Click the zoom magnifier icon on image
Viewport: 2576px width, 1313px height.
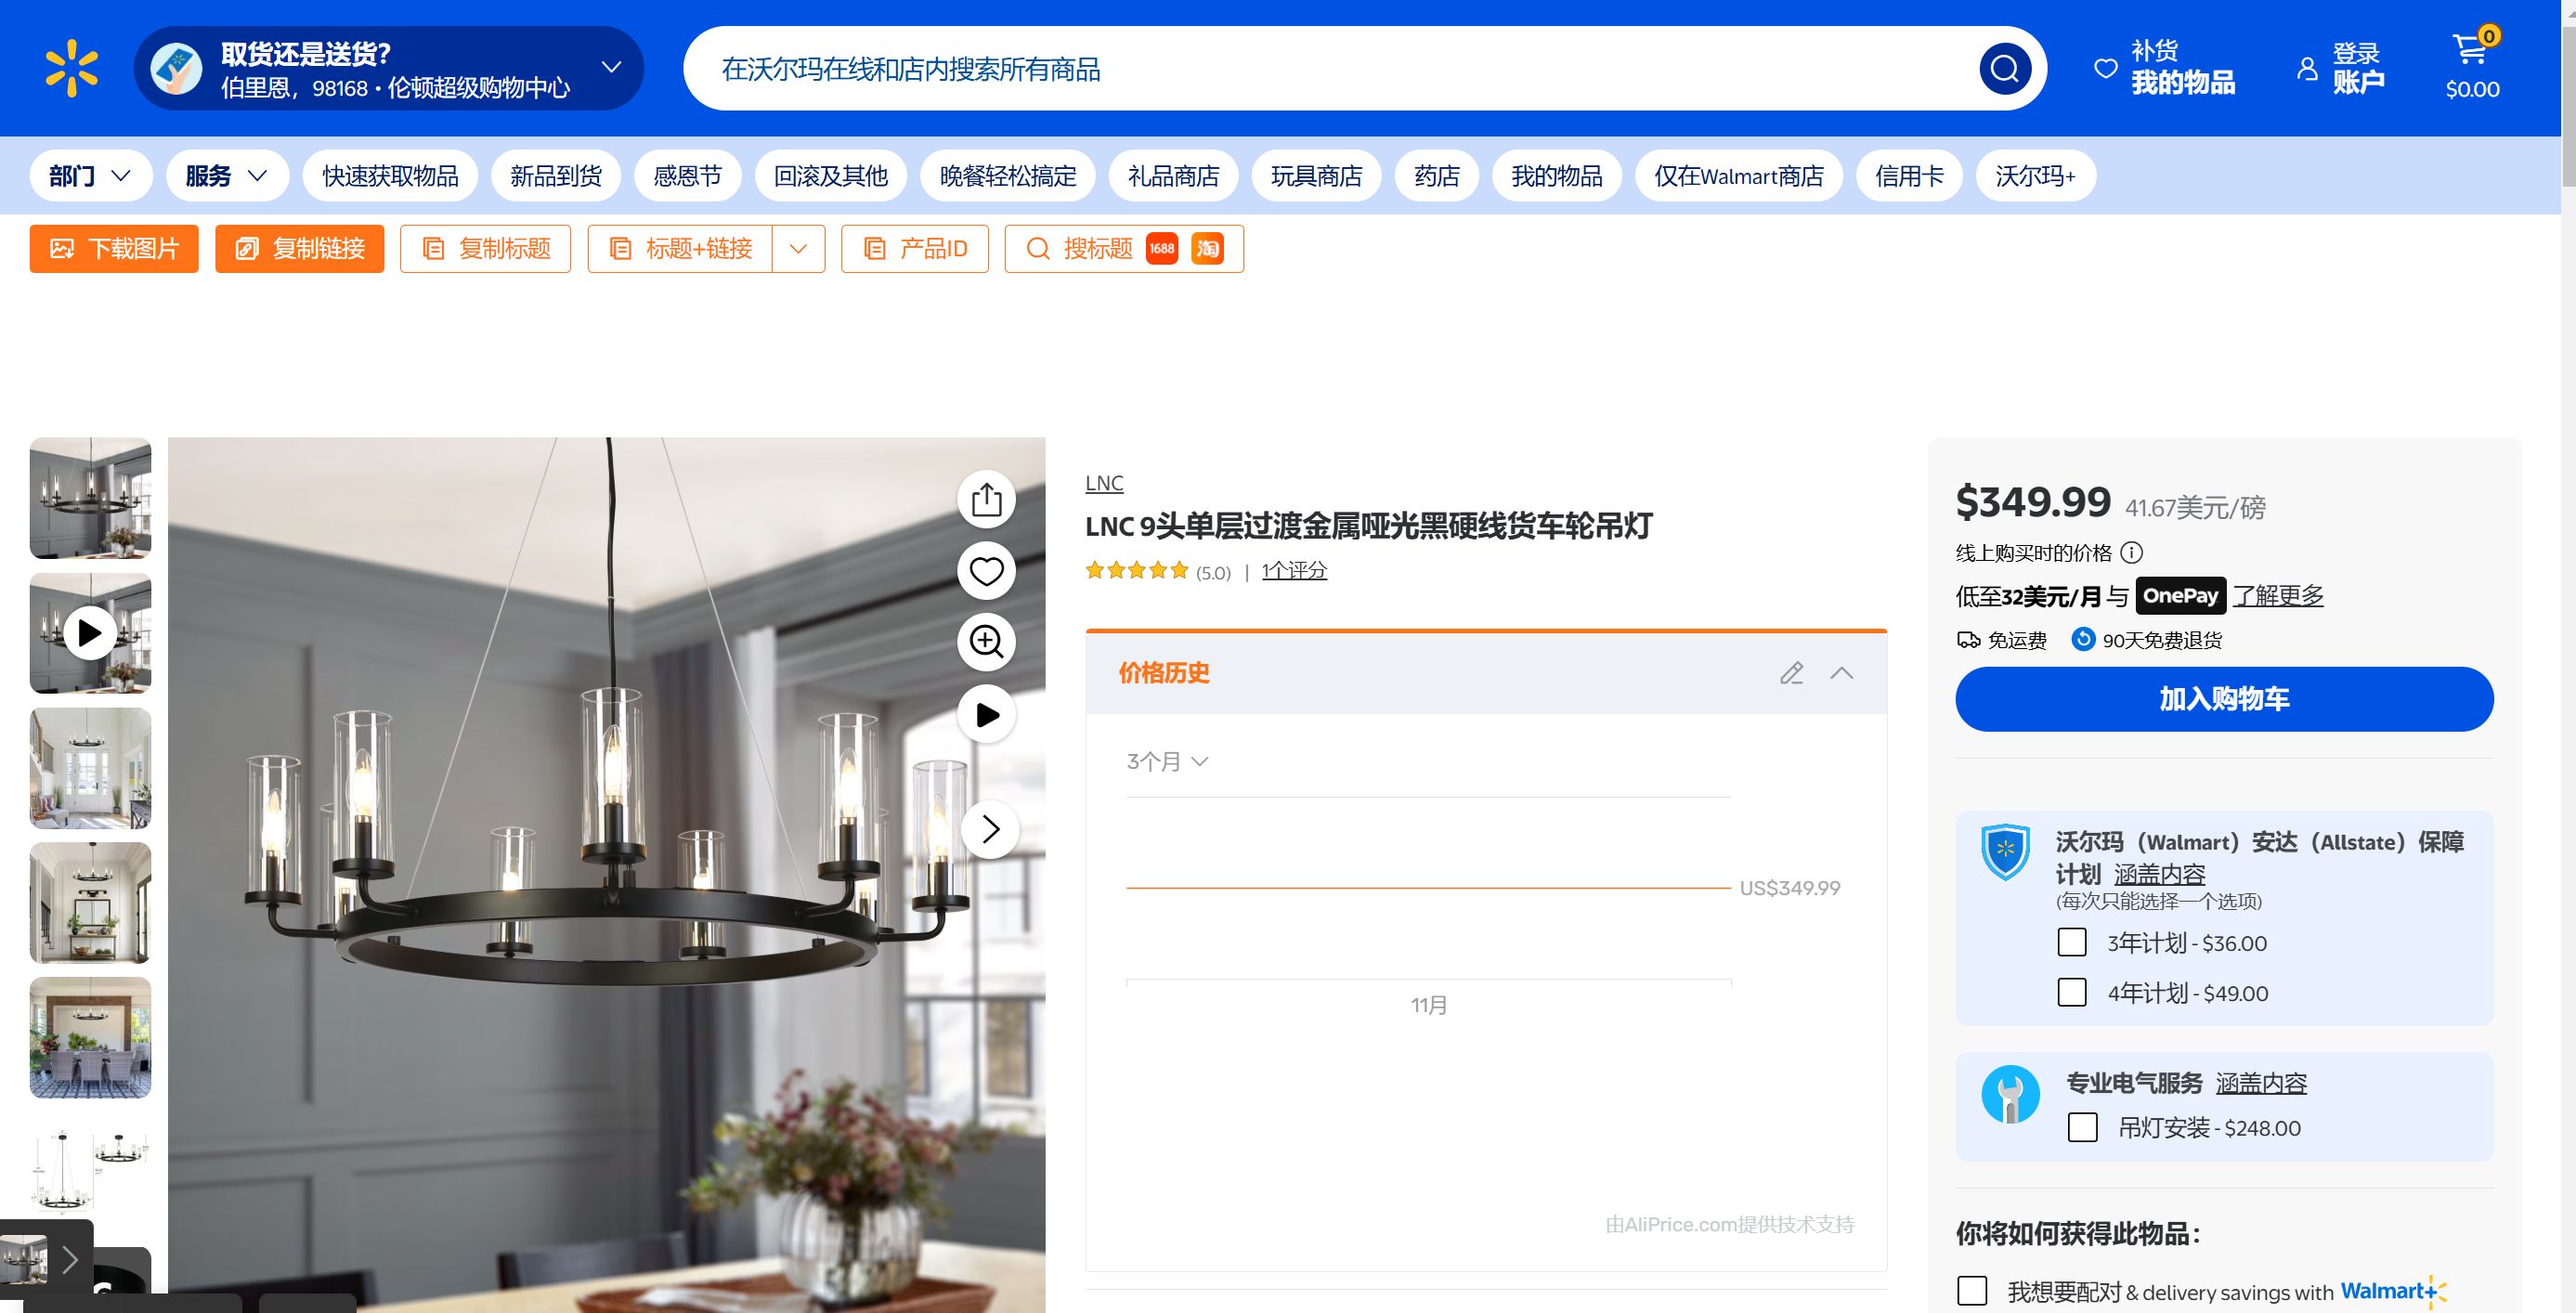click(x=986, y=642)
